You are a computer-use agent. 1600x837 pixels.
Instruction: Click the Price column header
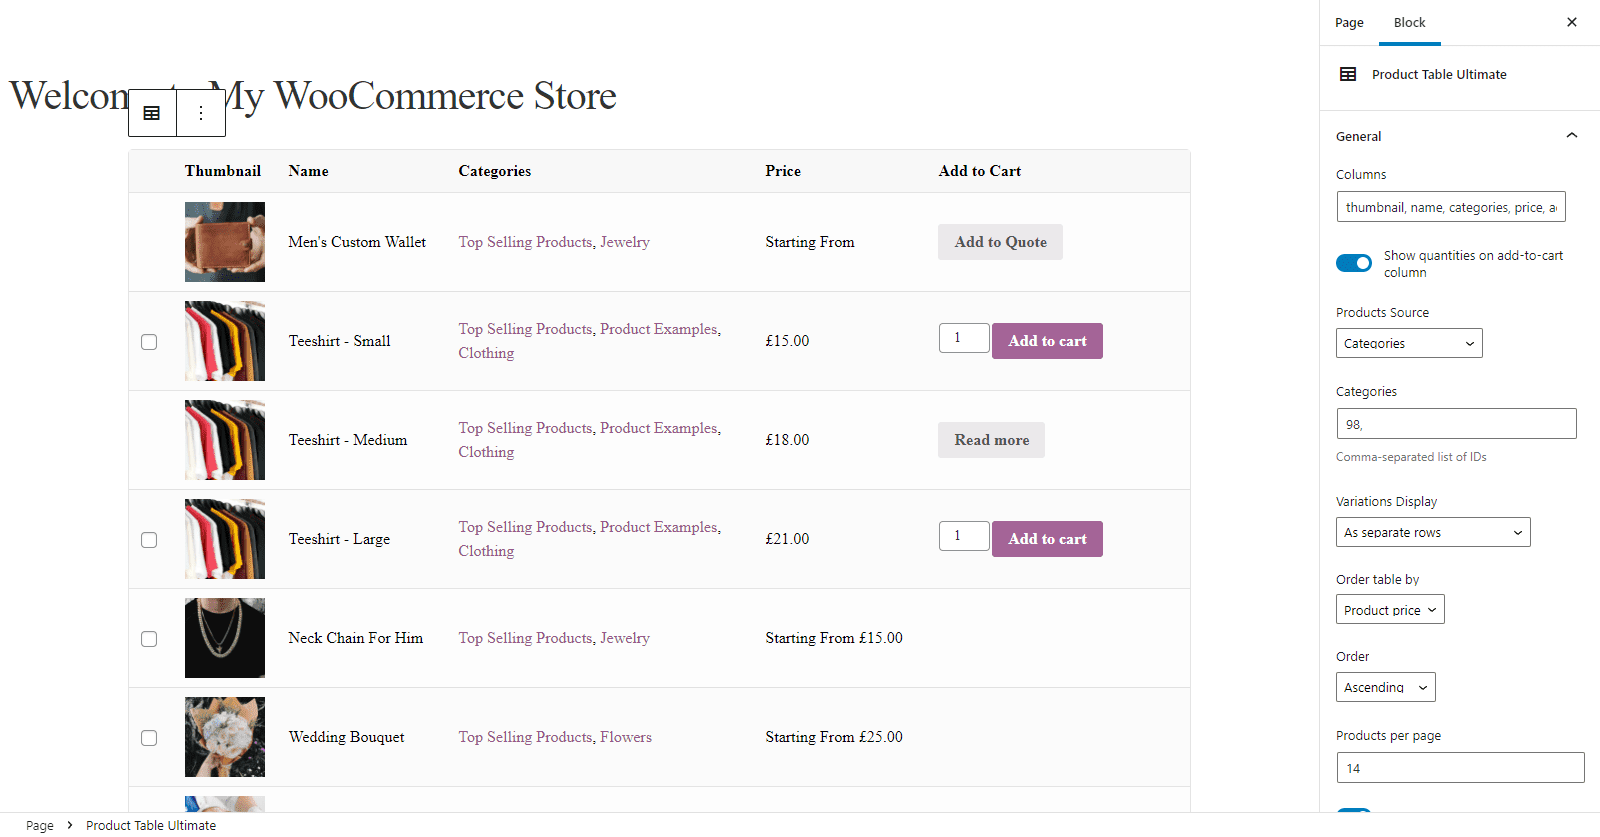[x=783, y=171]
